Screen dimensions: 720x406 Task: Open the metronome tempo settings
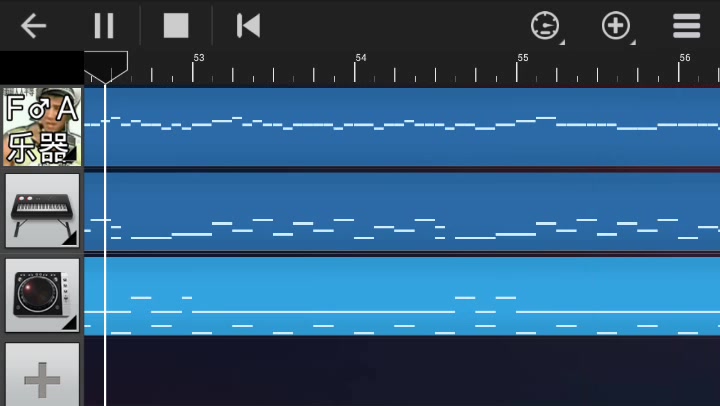point(546,26)
